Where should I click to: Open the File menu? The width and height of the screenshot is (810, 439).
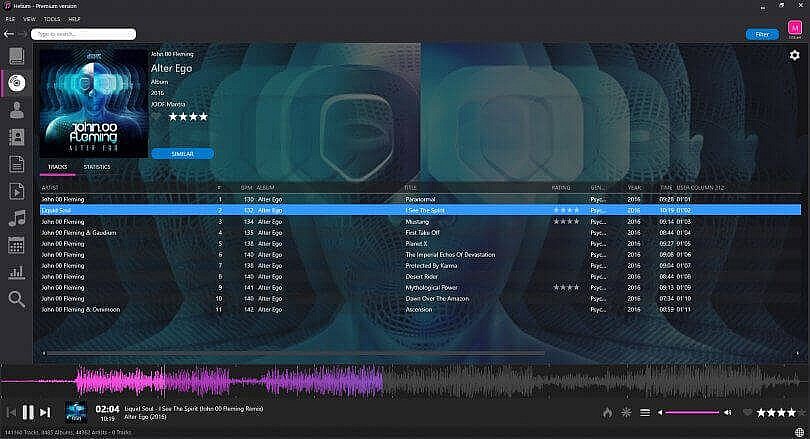coord(10,19)
